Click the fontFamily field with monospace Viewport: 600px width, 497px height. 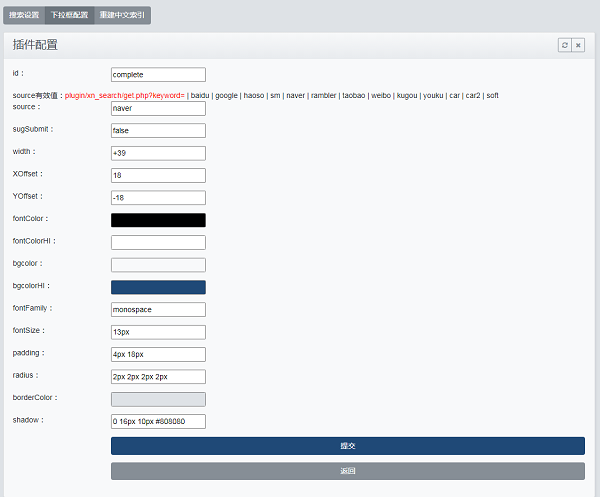(158, 310)
